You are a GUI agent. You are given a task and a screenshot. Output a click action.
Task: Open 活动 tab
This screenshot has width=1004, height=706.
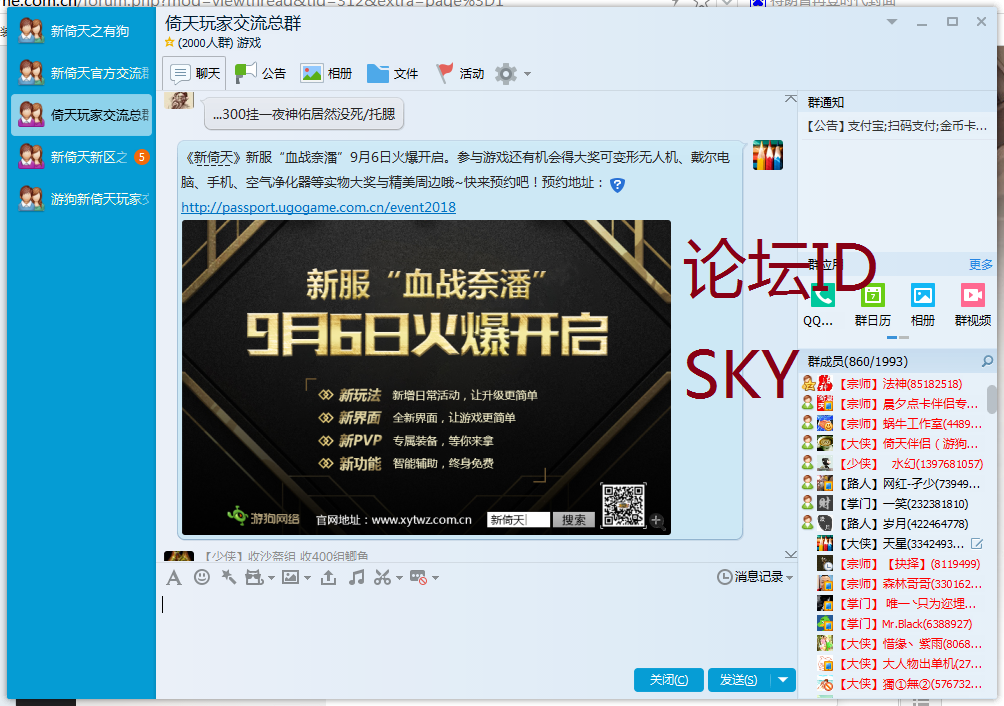[x=460, y=74]
